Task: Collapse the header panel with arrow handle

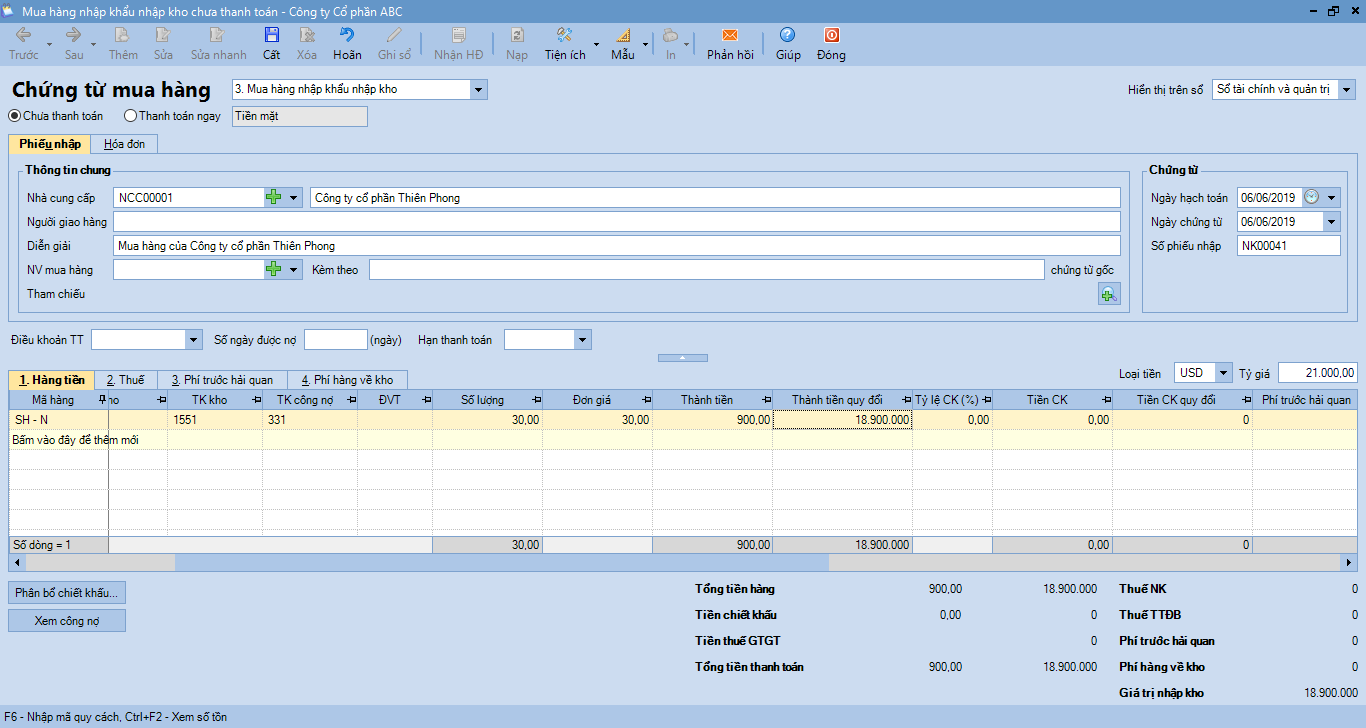Action: pyautogui.click(x=682, y=357)
